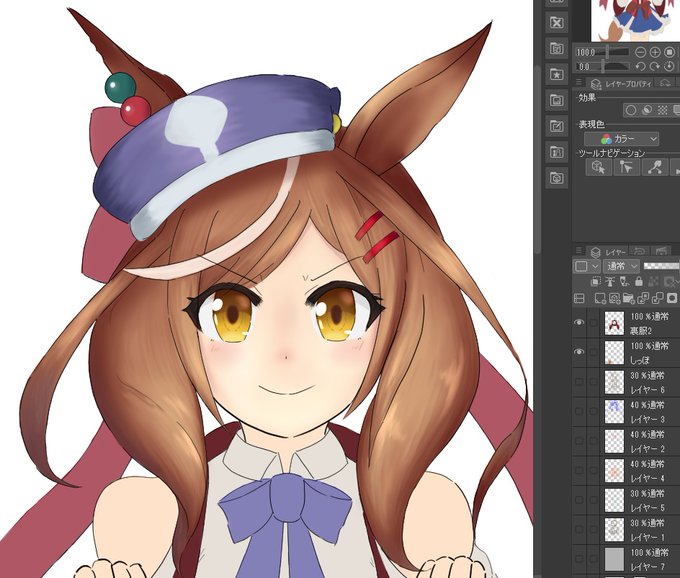Apply border effect circle icon

(631, 110)
